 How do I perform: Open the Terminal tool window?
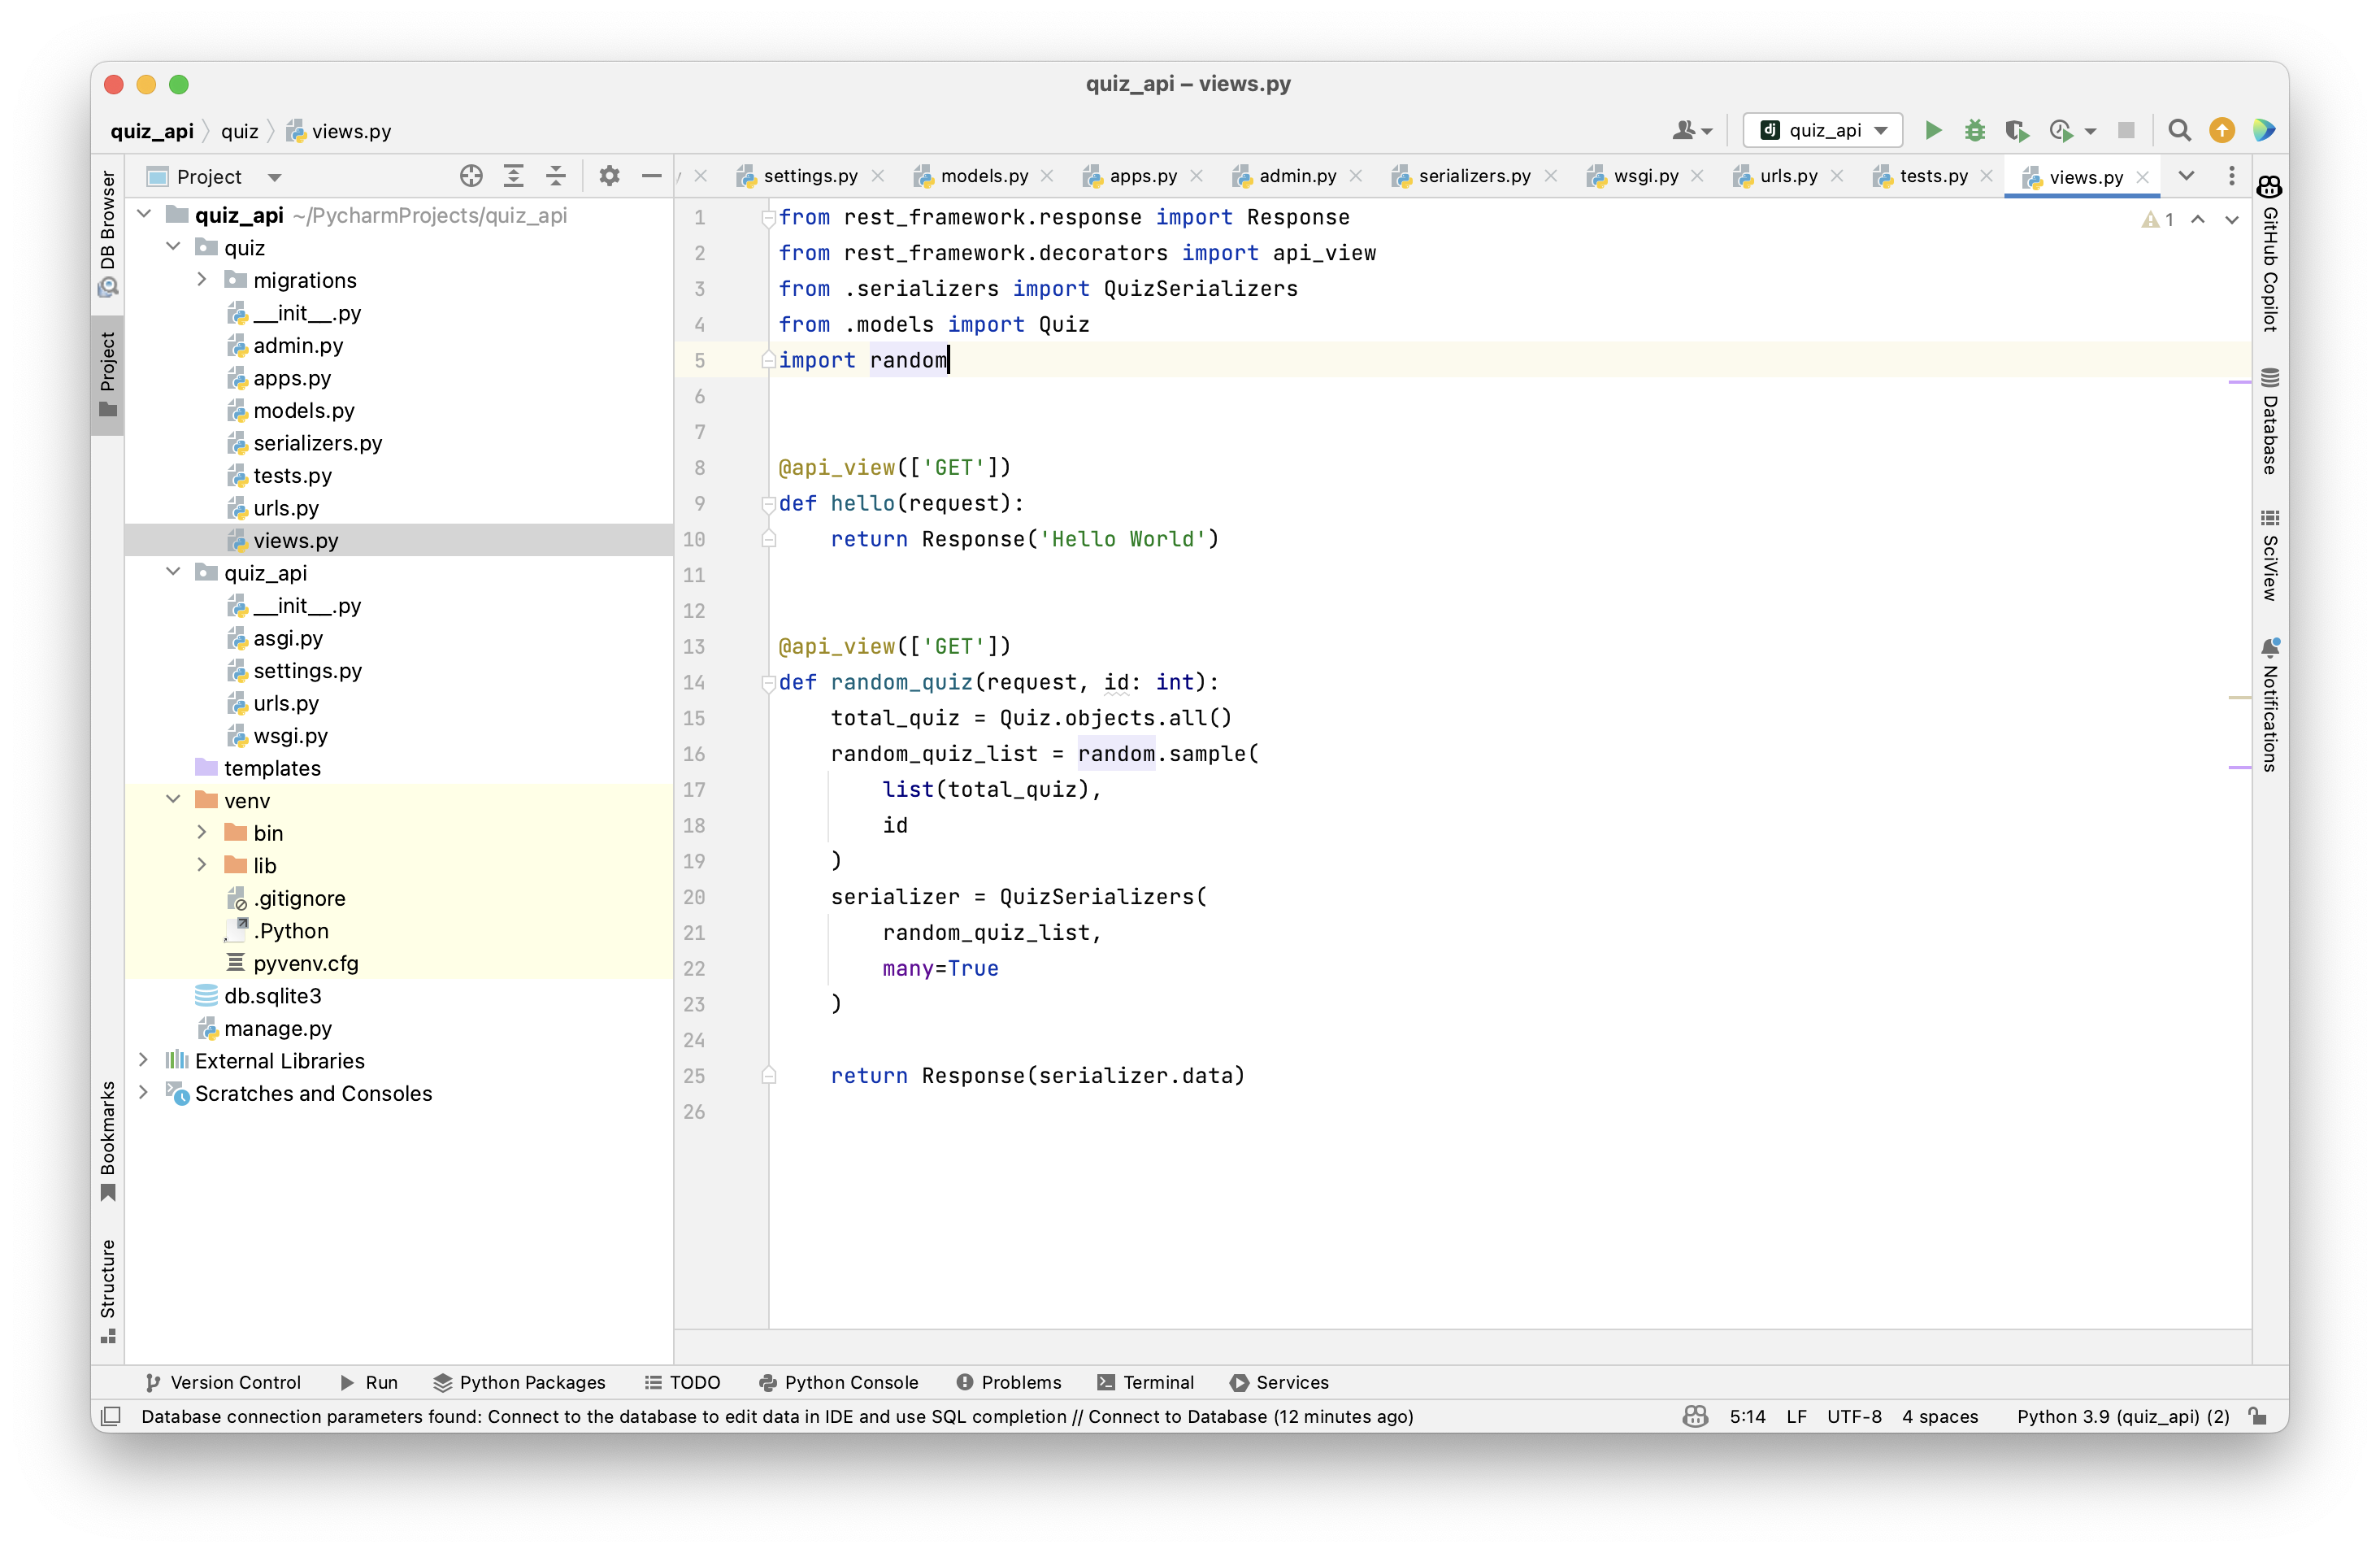[x=1146, y=1382]
